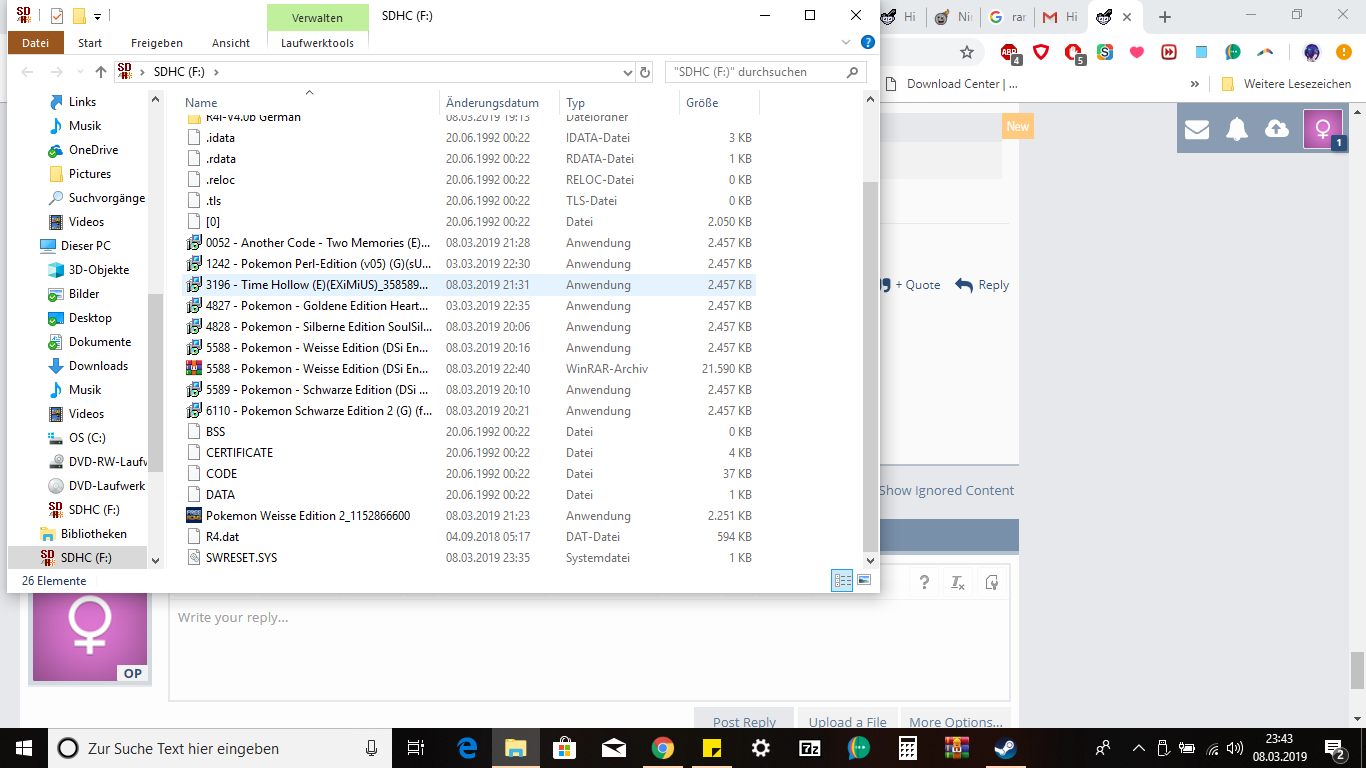Select Downloads in the navigation pane
Viewport: 1366px width, 768px height.
tap(98, 366)
